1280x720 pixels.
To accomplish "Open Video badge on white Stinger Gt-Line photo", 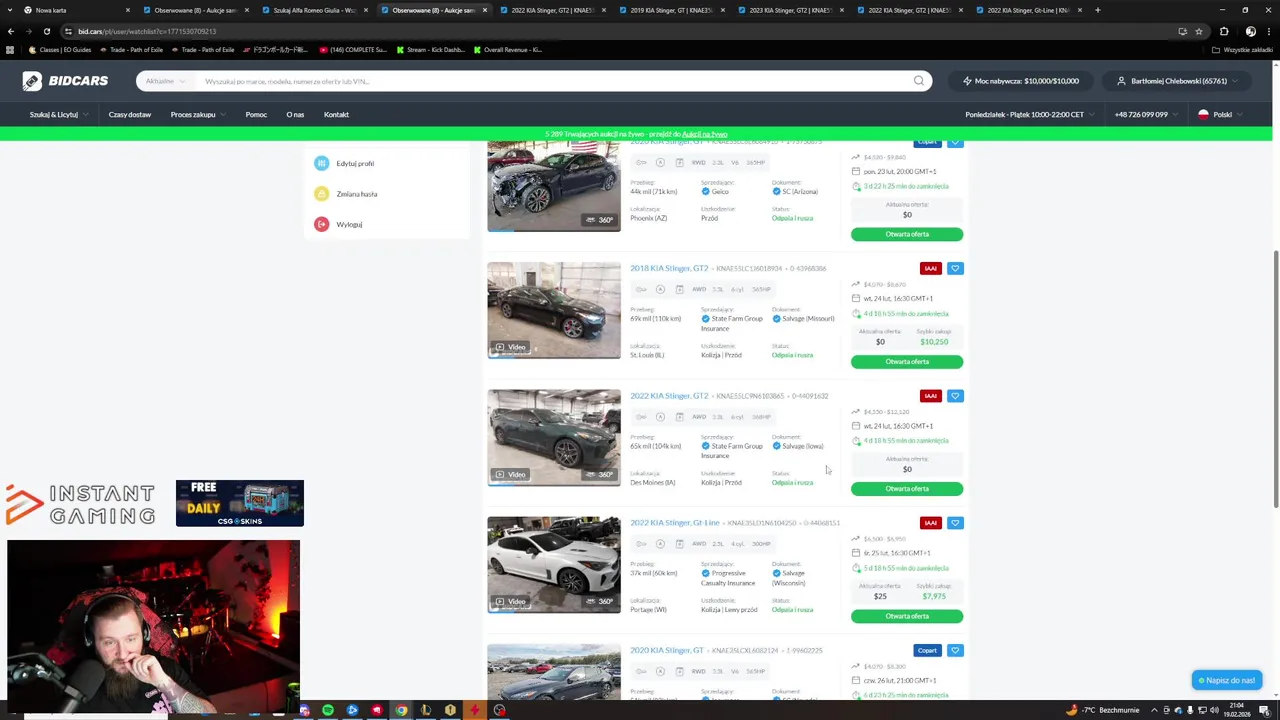I will coord(511,601).
